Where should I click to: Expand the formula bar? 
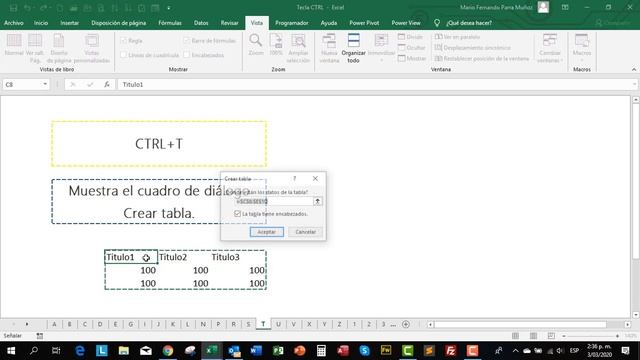(x=634, y=84)
